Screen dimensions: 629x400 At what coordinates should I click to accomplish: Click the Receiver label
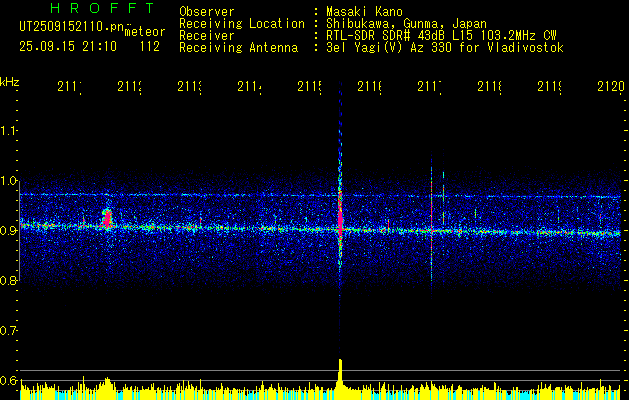point(207,36)
